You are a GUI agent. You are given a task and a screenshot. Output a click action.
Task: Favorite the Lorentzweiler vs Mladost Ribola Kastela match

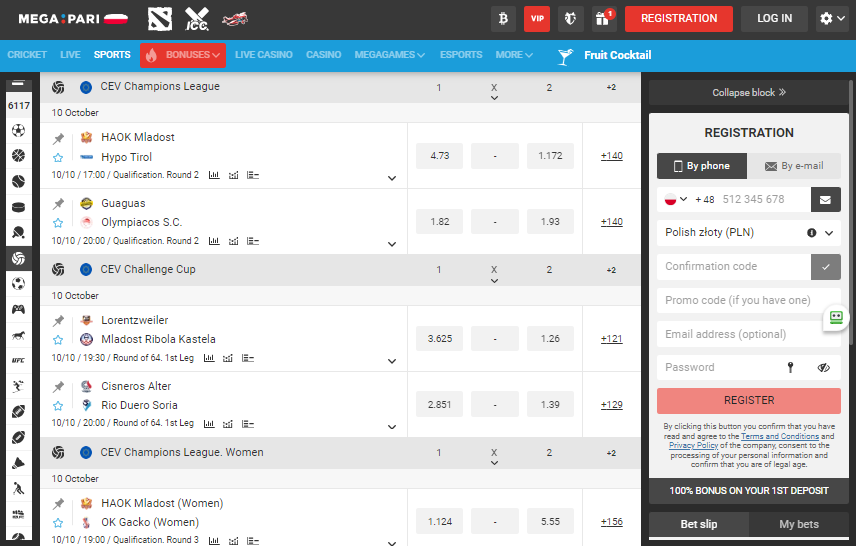pos(58,340)
